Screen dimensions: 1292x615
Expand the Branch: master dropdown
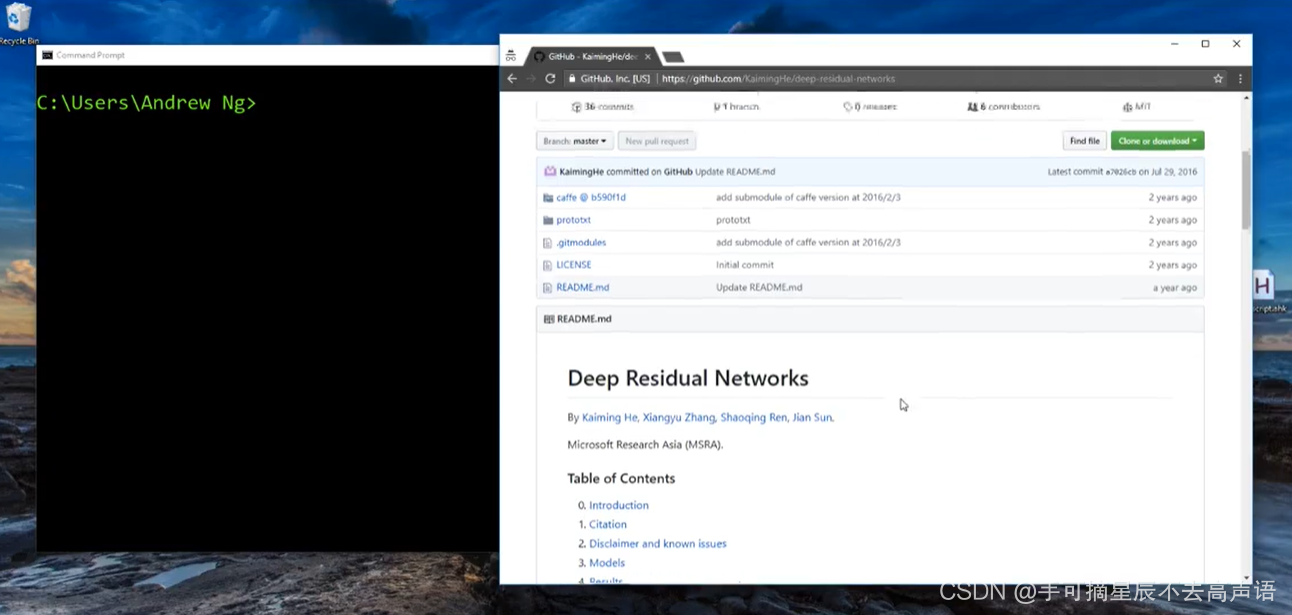575,141
